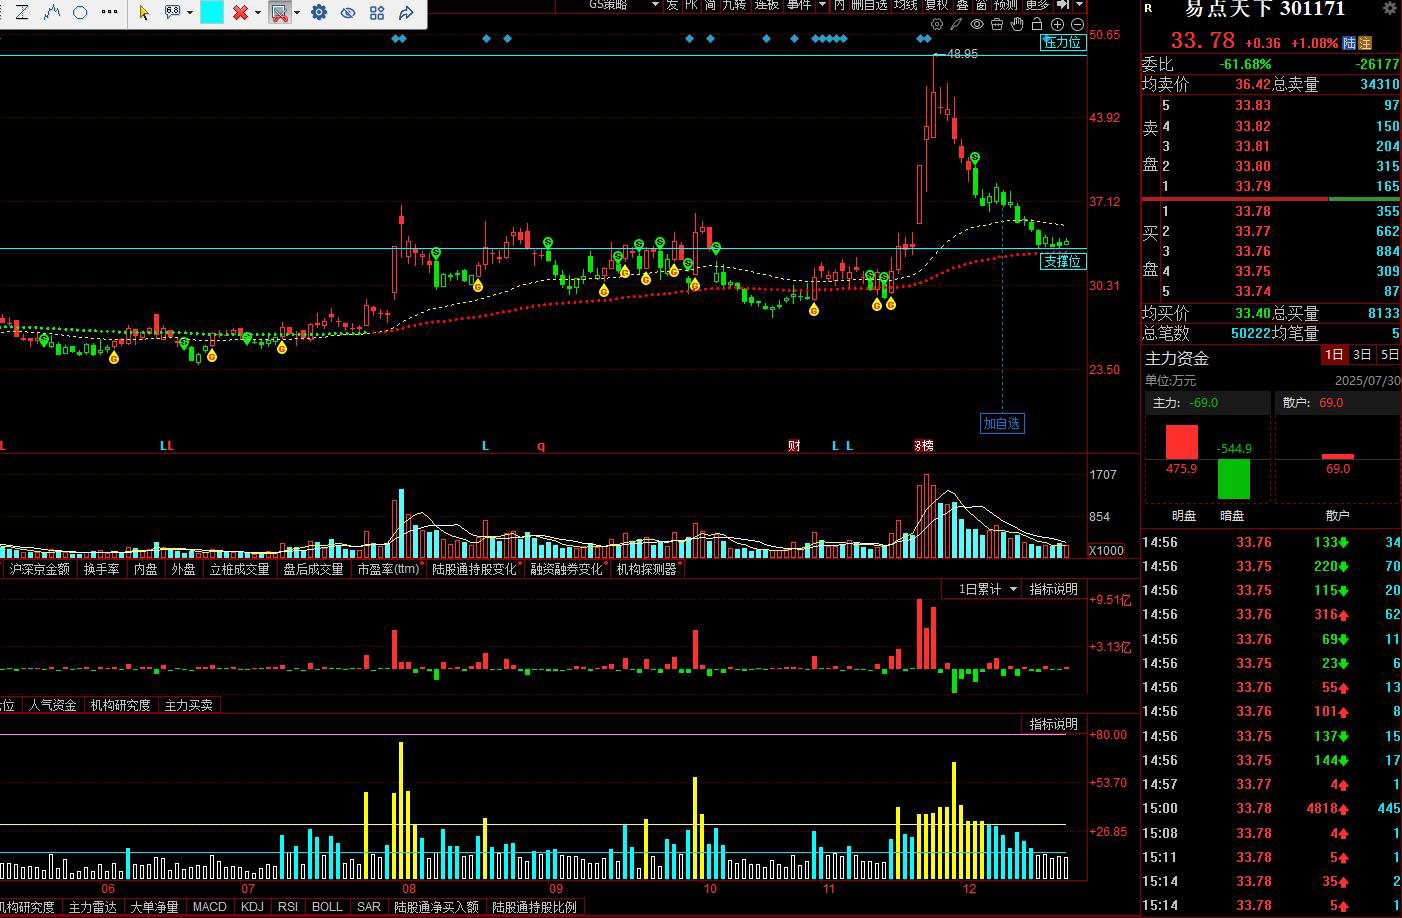Viewport: 1402px width, 918px height.
Task: Select the wave line drawing tool
Action: tap(52, 12)
